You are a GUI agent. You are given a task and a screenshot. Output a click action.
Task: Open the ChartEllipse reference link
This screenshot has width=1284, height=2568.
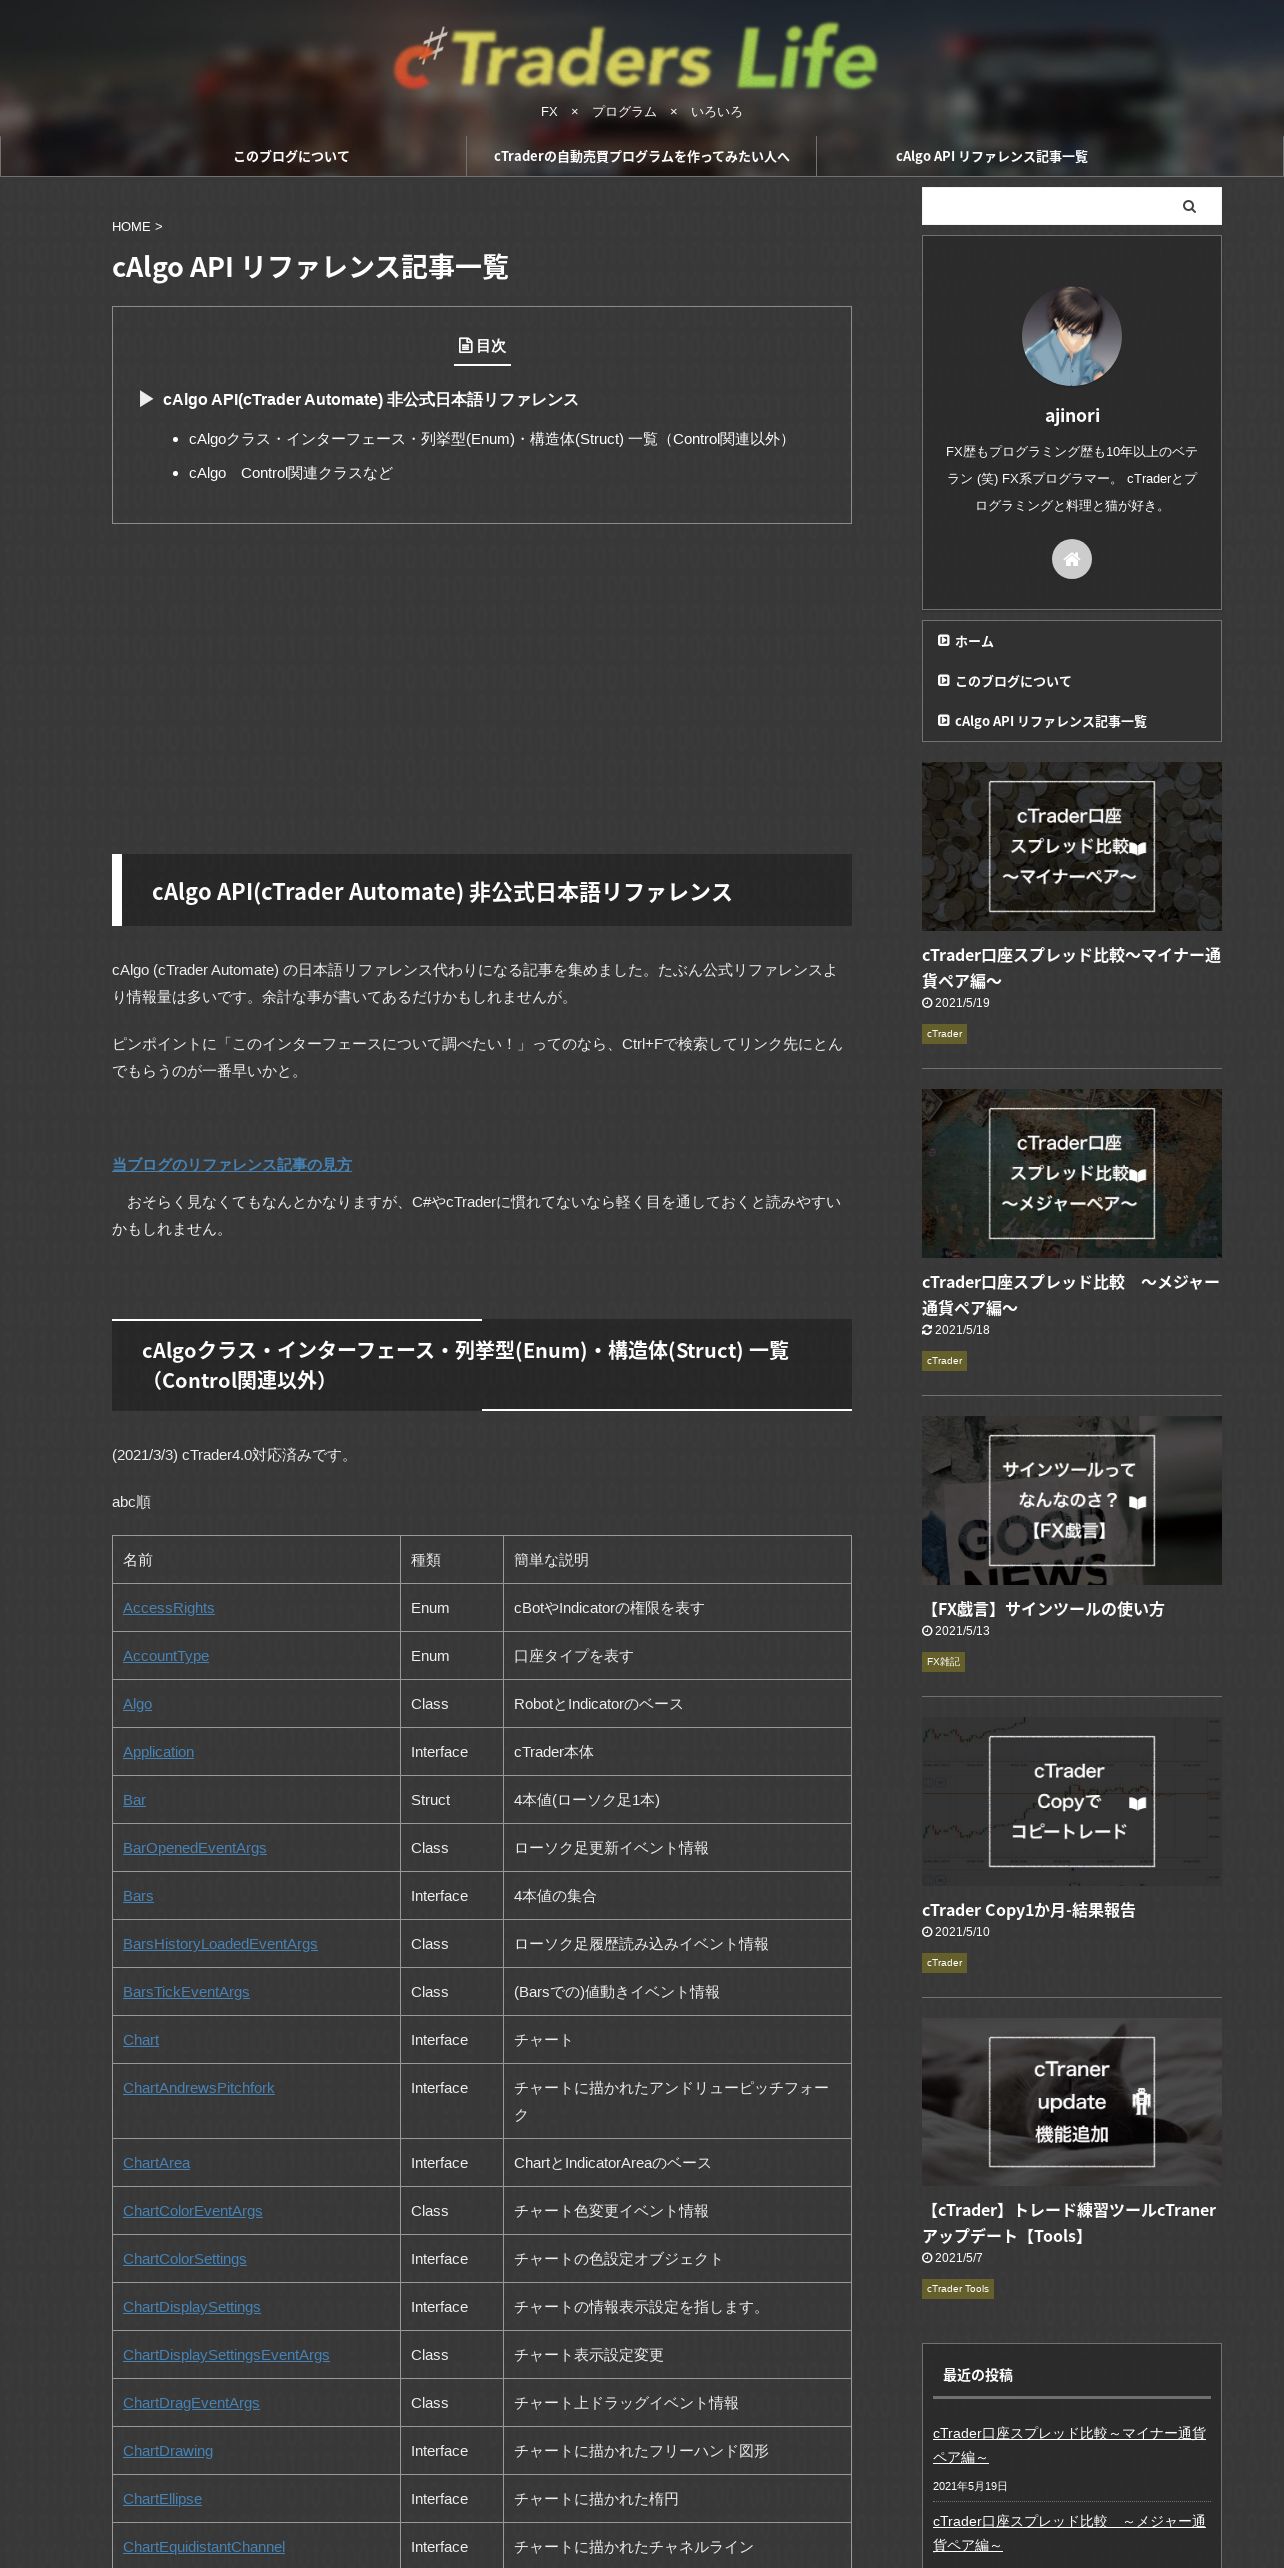(x=163, y=2499)
